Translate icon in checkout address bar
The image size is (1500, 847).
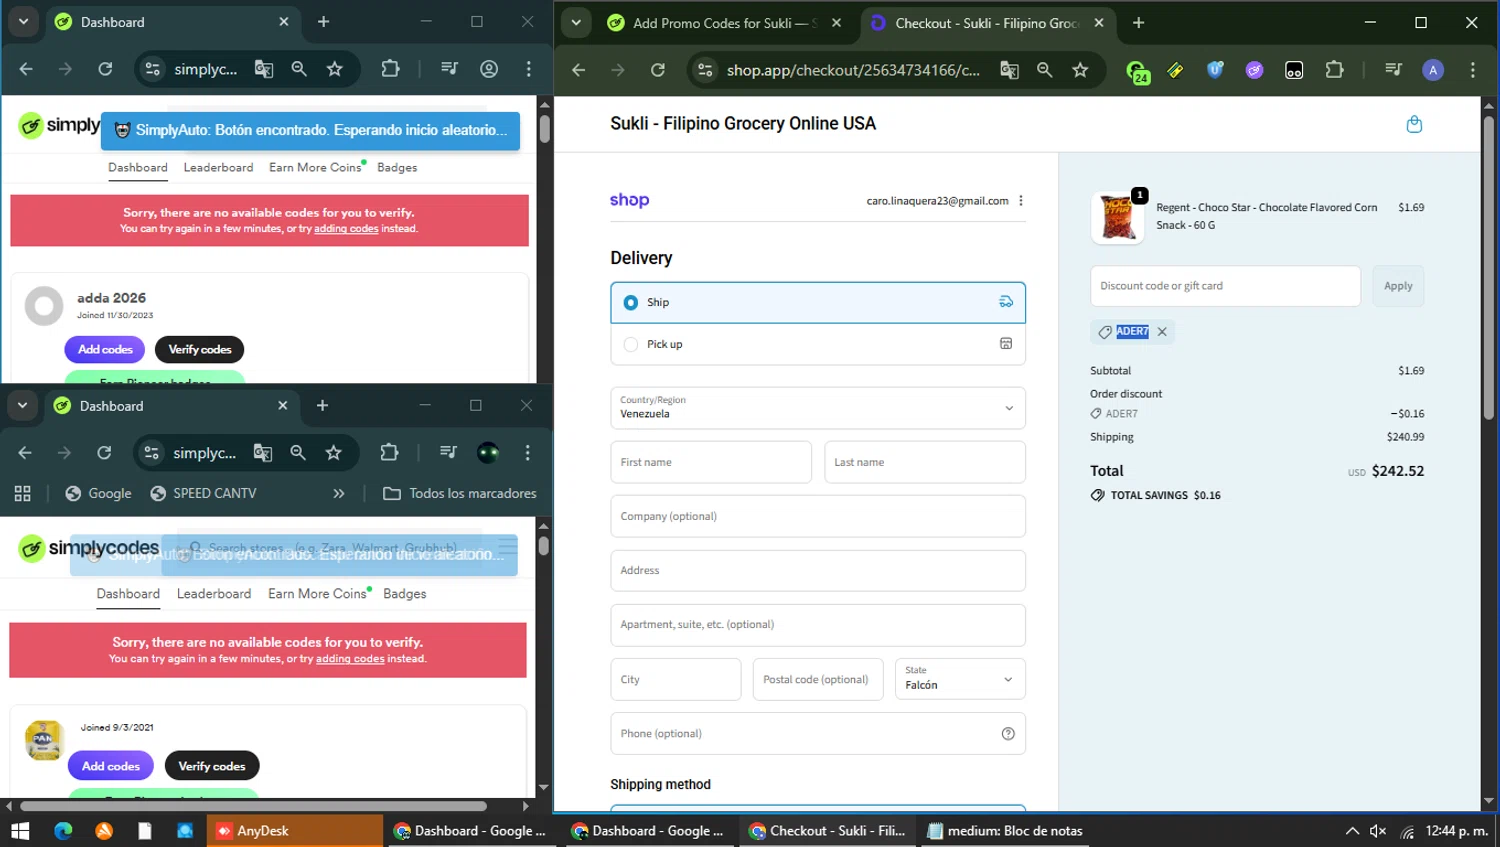click(1009, 70)
